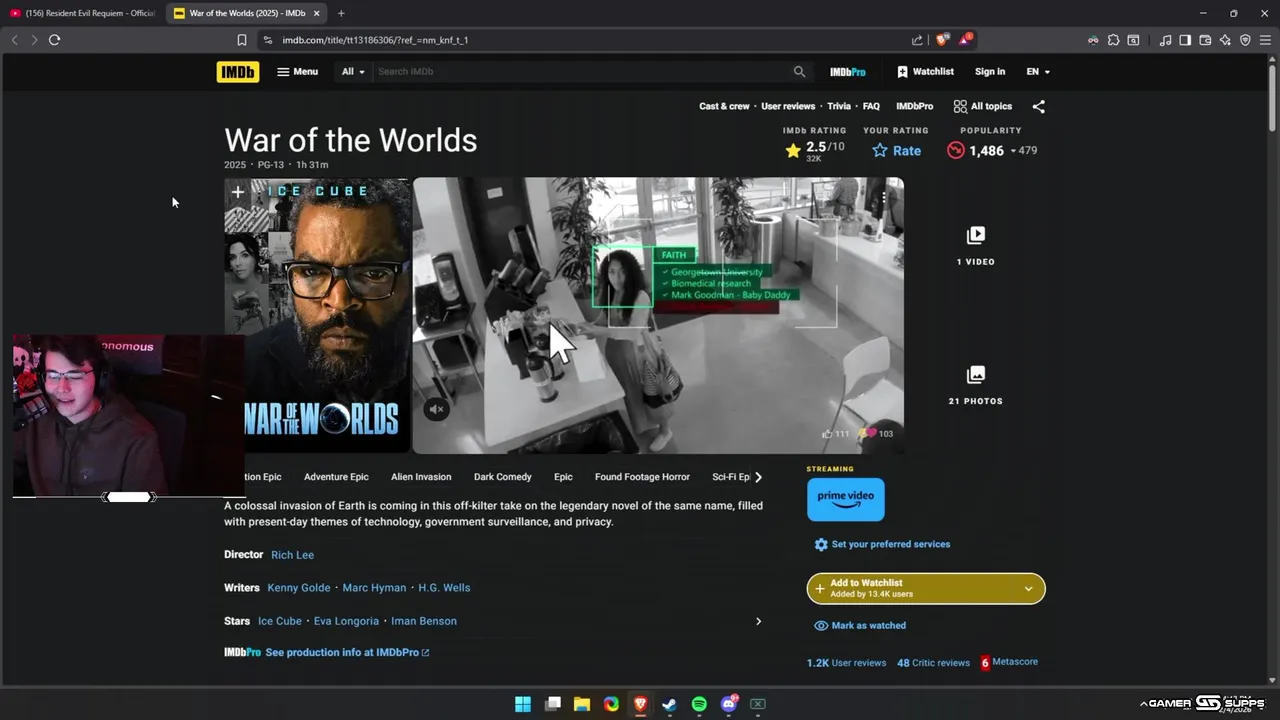This screenshot has width=1280, height=720.
Task: Show more genres with the right chevron
Action: (x=758, y=477)
